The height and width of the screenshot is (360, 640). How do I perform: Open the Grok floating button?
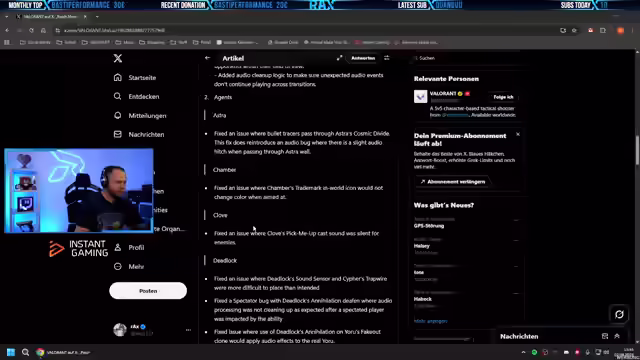[619, 314]
